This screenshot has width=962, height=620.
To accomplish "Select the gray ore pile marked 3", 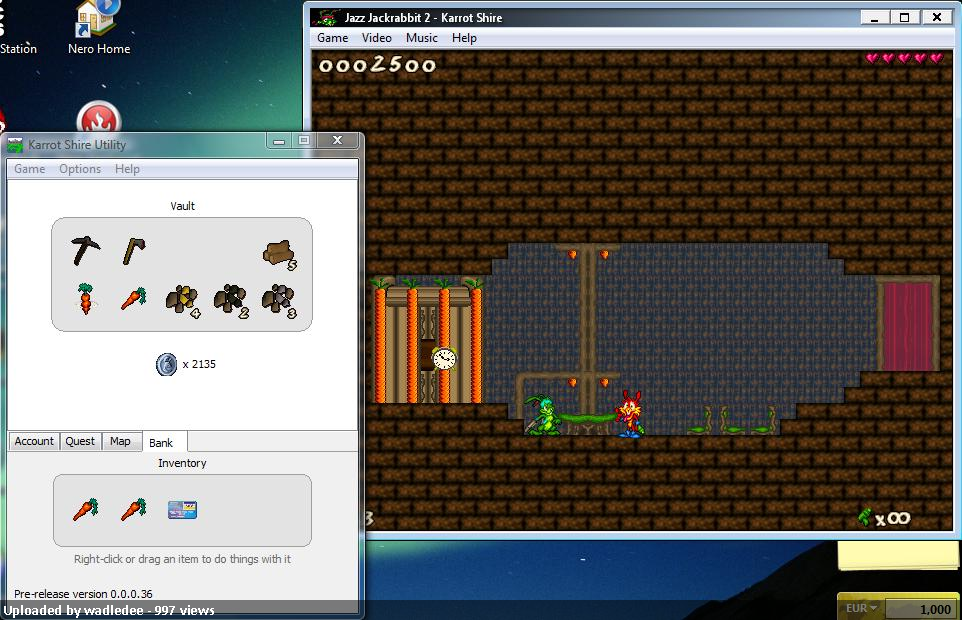I will tap(279, 300).
